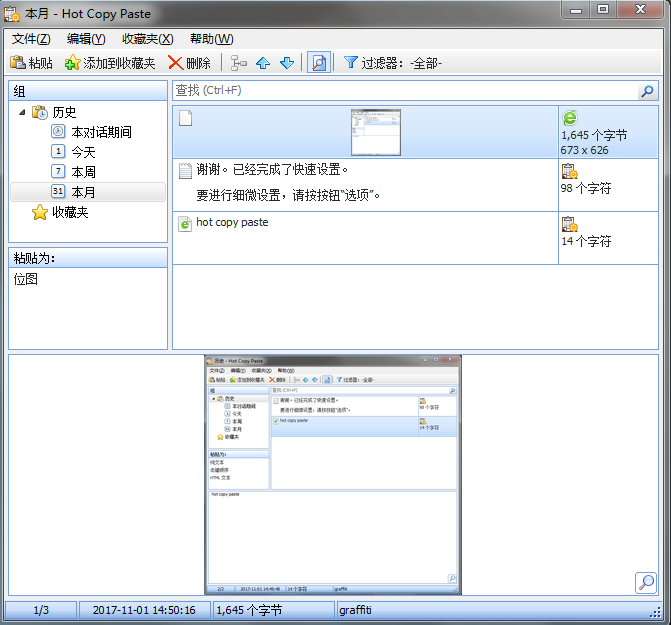Click the 2017-11-01 14:50:16 timestamp in status bar
671x625 pixels.
pyautogui.click(x=144, y=610)
